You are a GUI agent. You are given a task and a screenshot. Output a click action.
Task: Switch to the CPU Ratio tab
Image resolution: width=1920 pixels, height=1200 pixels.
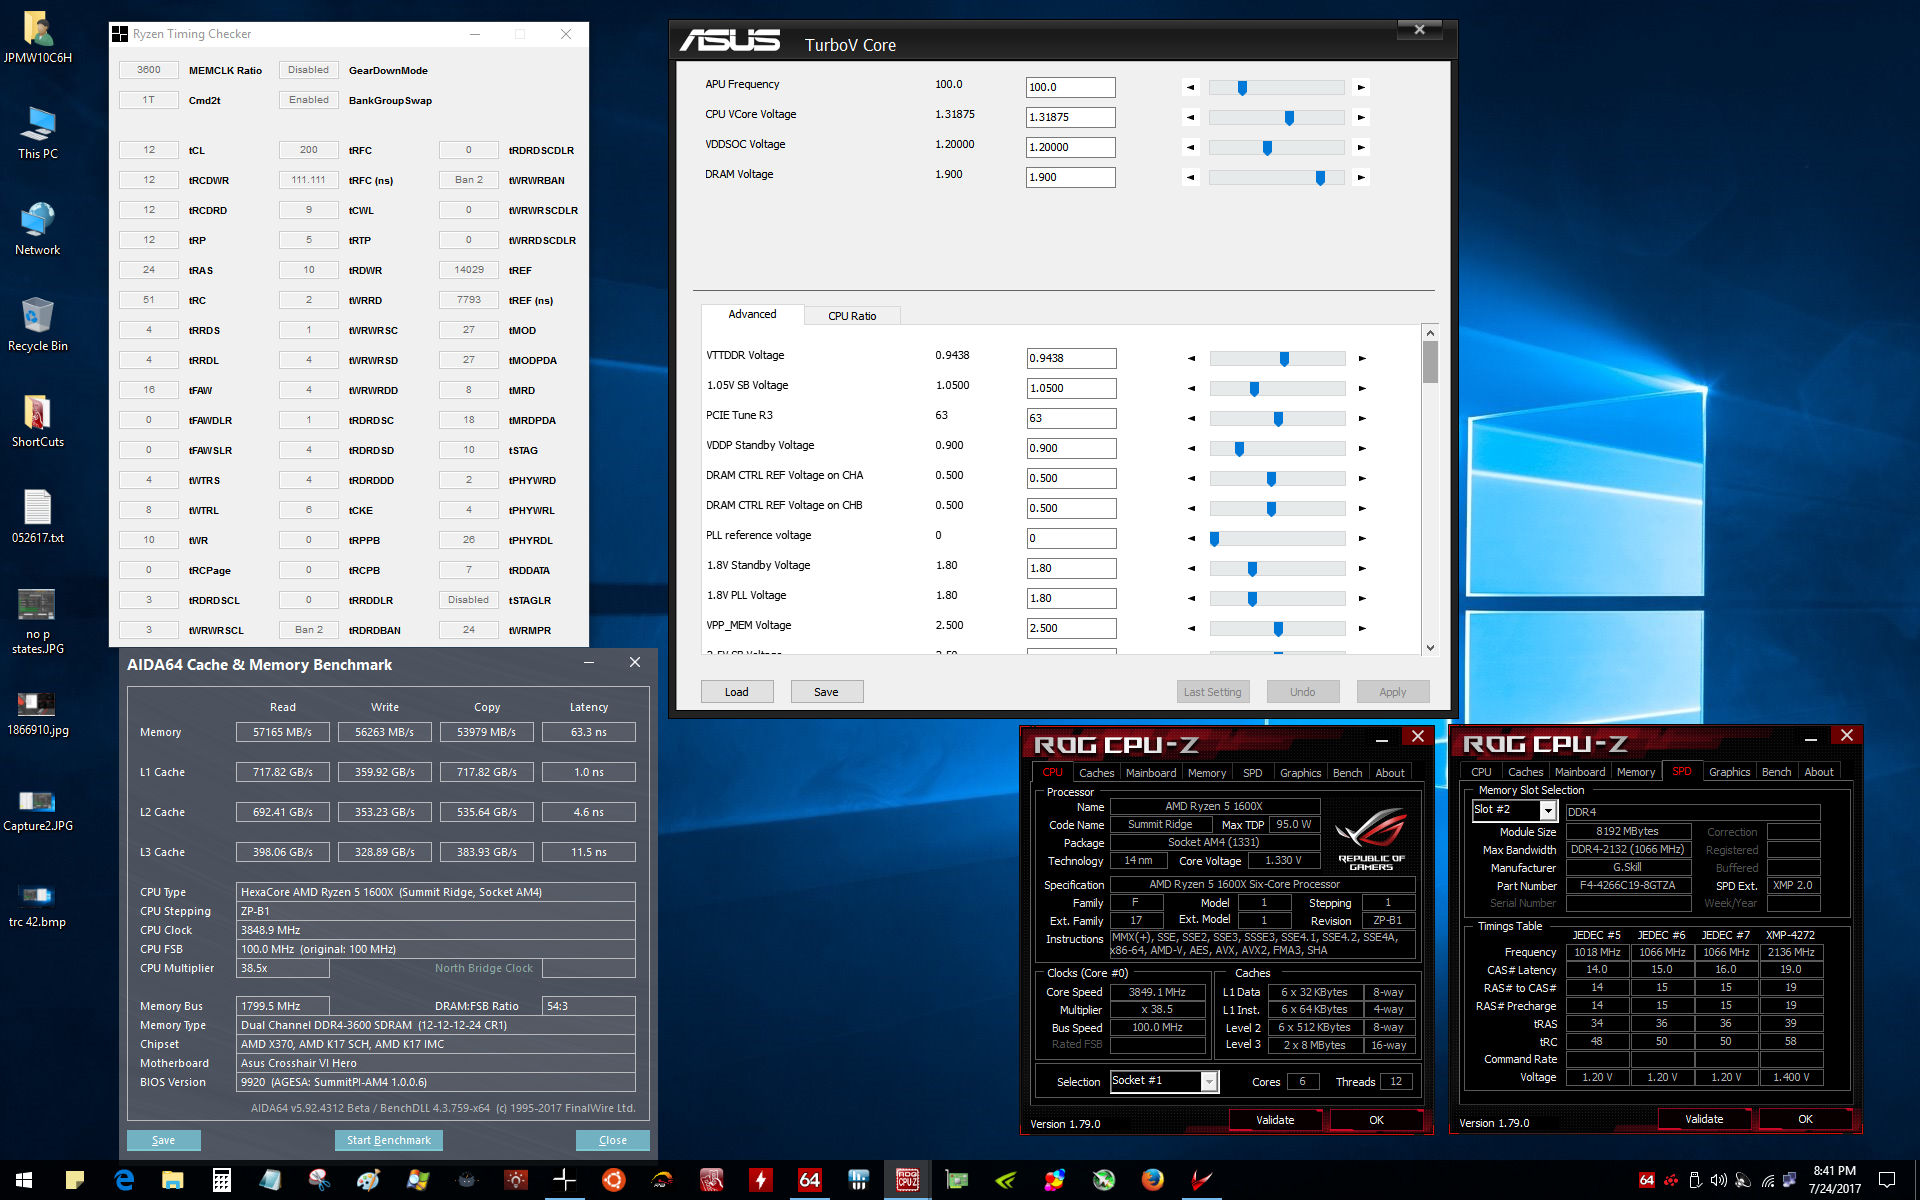pos(851,316)
